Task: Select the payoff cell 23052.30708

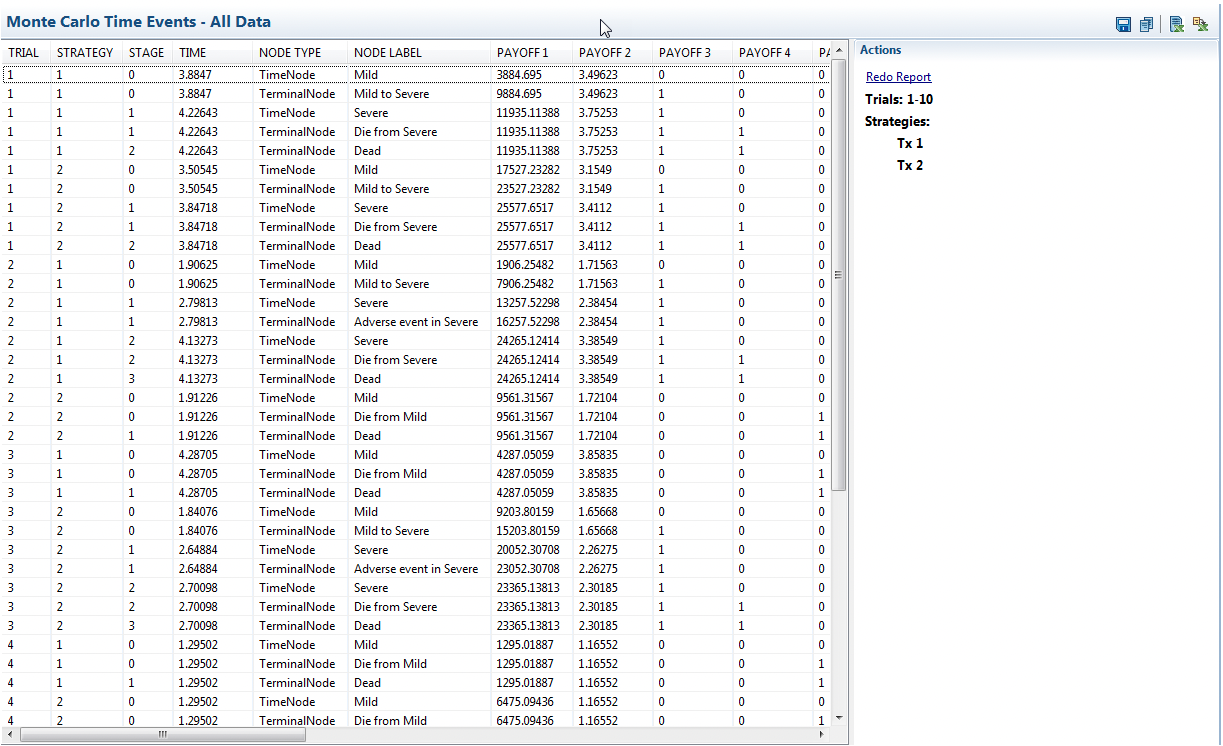Action: click(533, 569)
